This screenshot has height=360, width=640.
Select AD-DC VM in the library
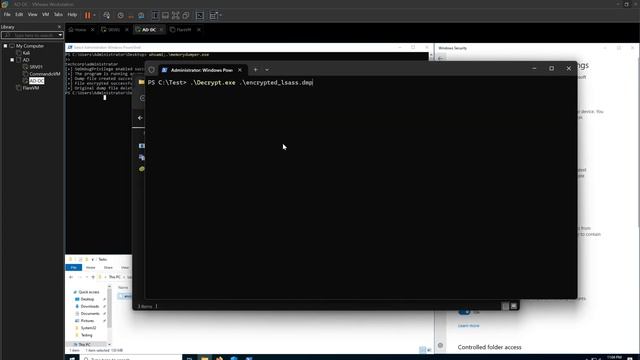(36, 81)
